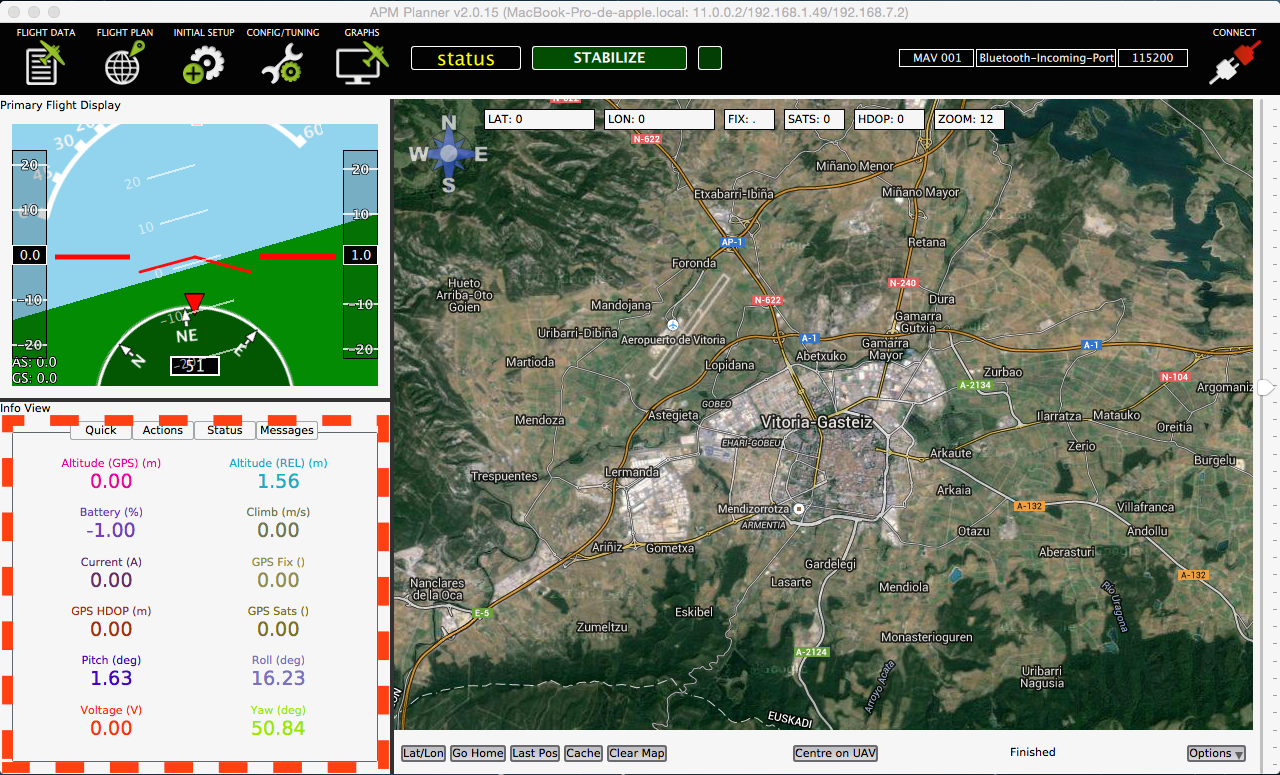
Task: Open the Bluetooth-Incoming-Port serial port selector
Action: [1046, 58]
